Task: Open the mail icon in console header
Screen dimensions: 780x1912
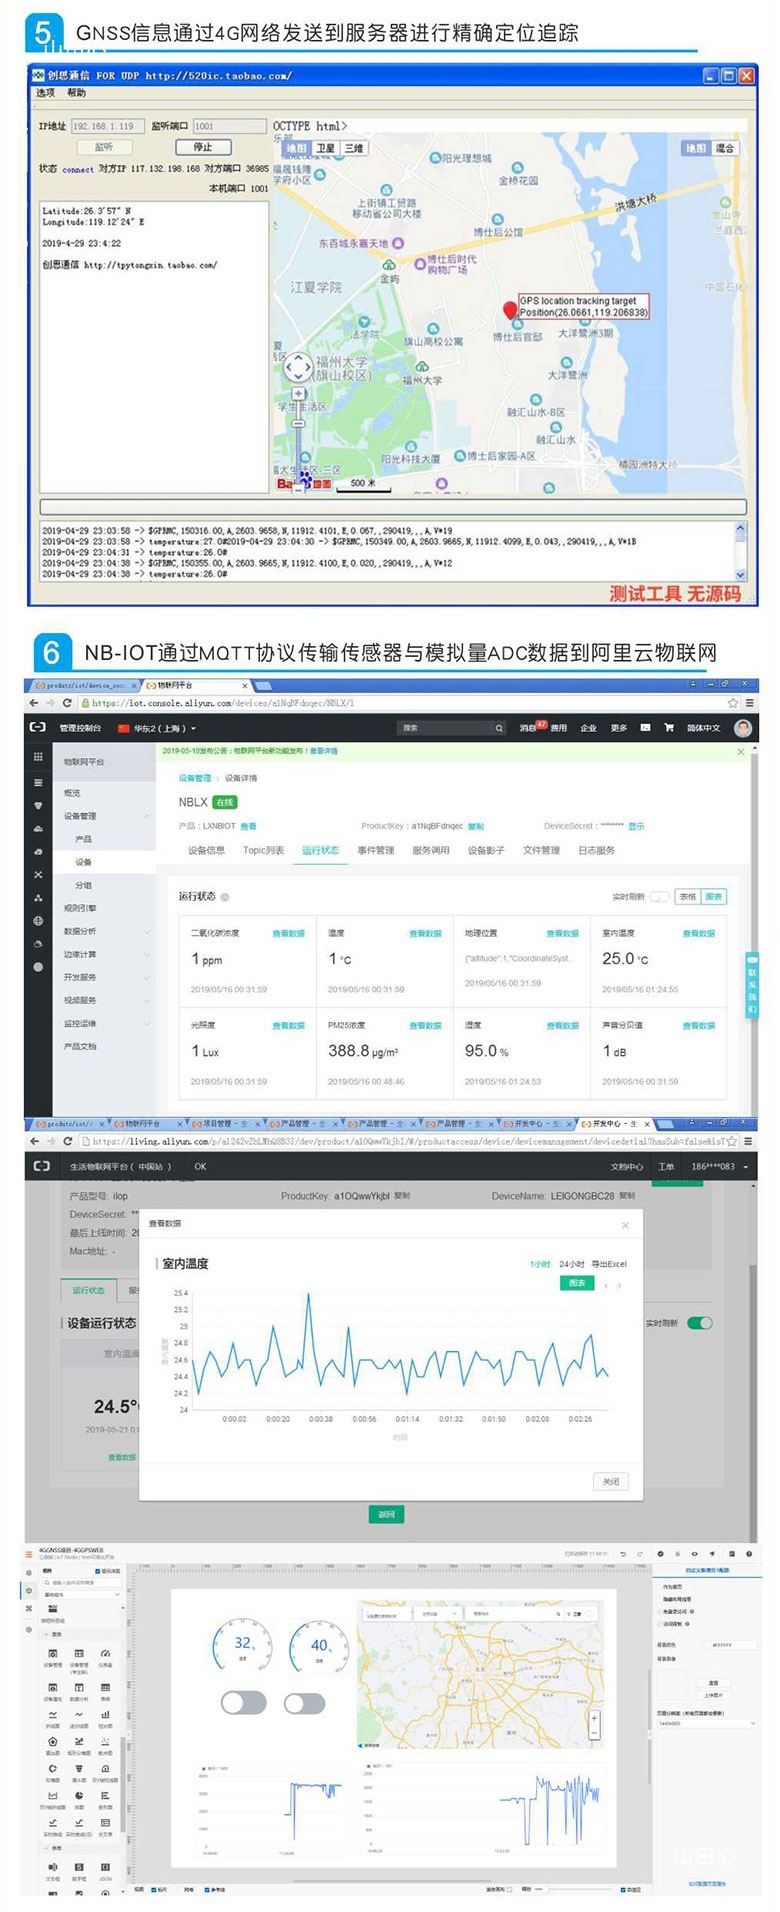Action: coord(645,728)
